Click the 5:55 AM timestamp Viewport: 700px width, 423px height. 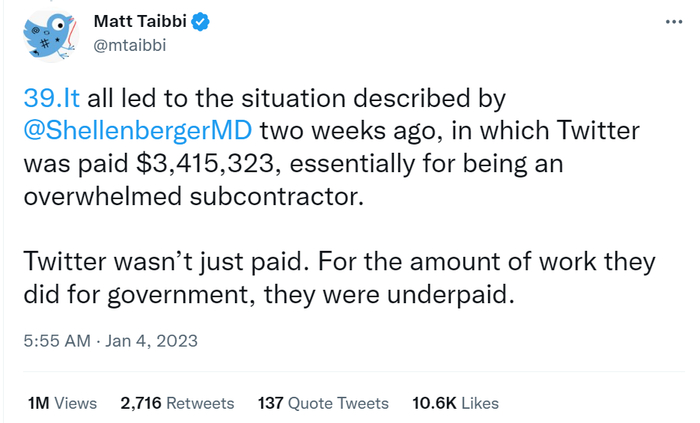point(58,340)
